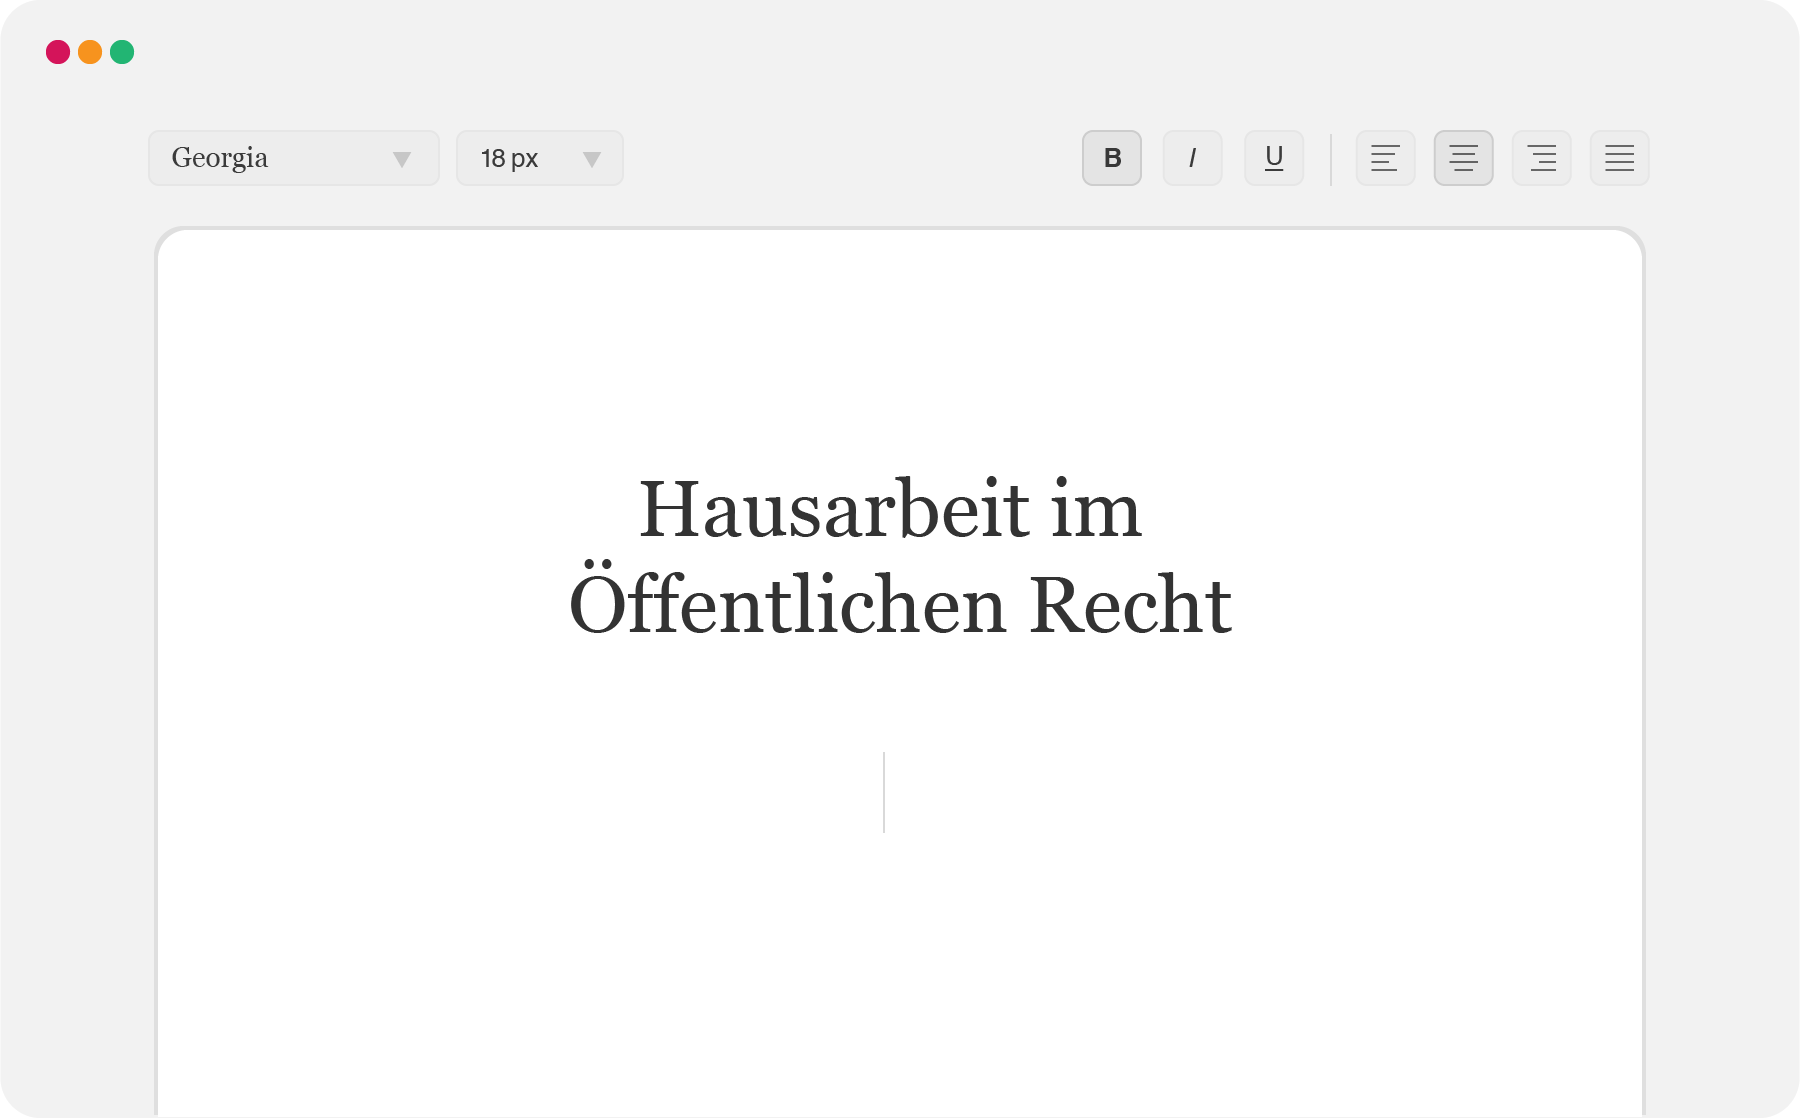Click the green traffic light button
Viewport: 1800px width, 1118px height.
click(x=121, y=52)
